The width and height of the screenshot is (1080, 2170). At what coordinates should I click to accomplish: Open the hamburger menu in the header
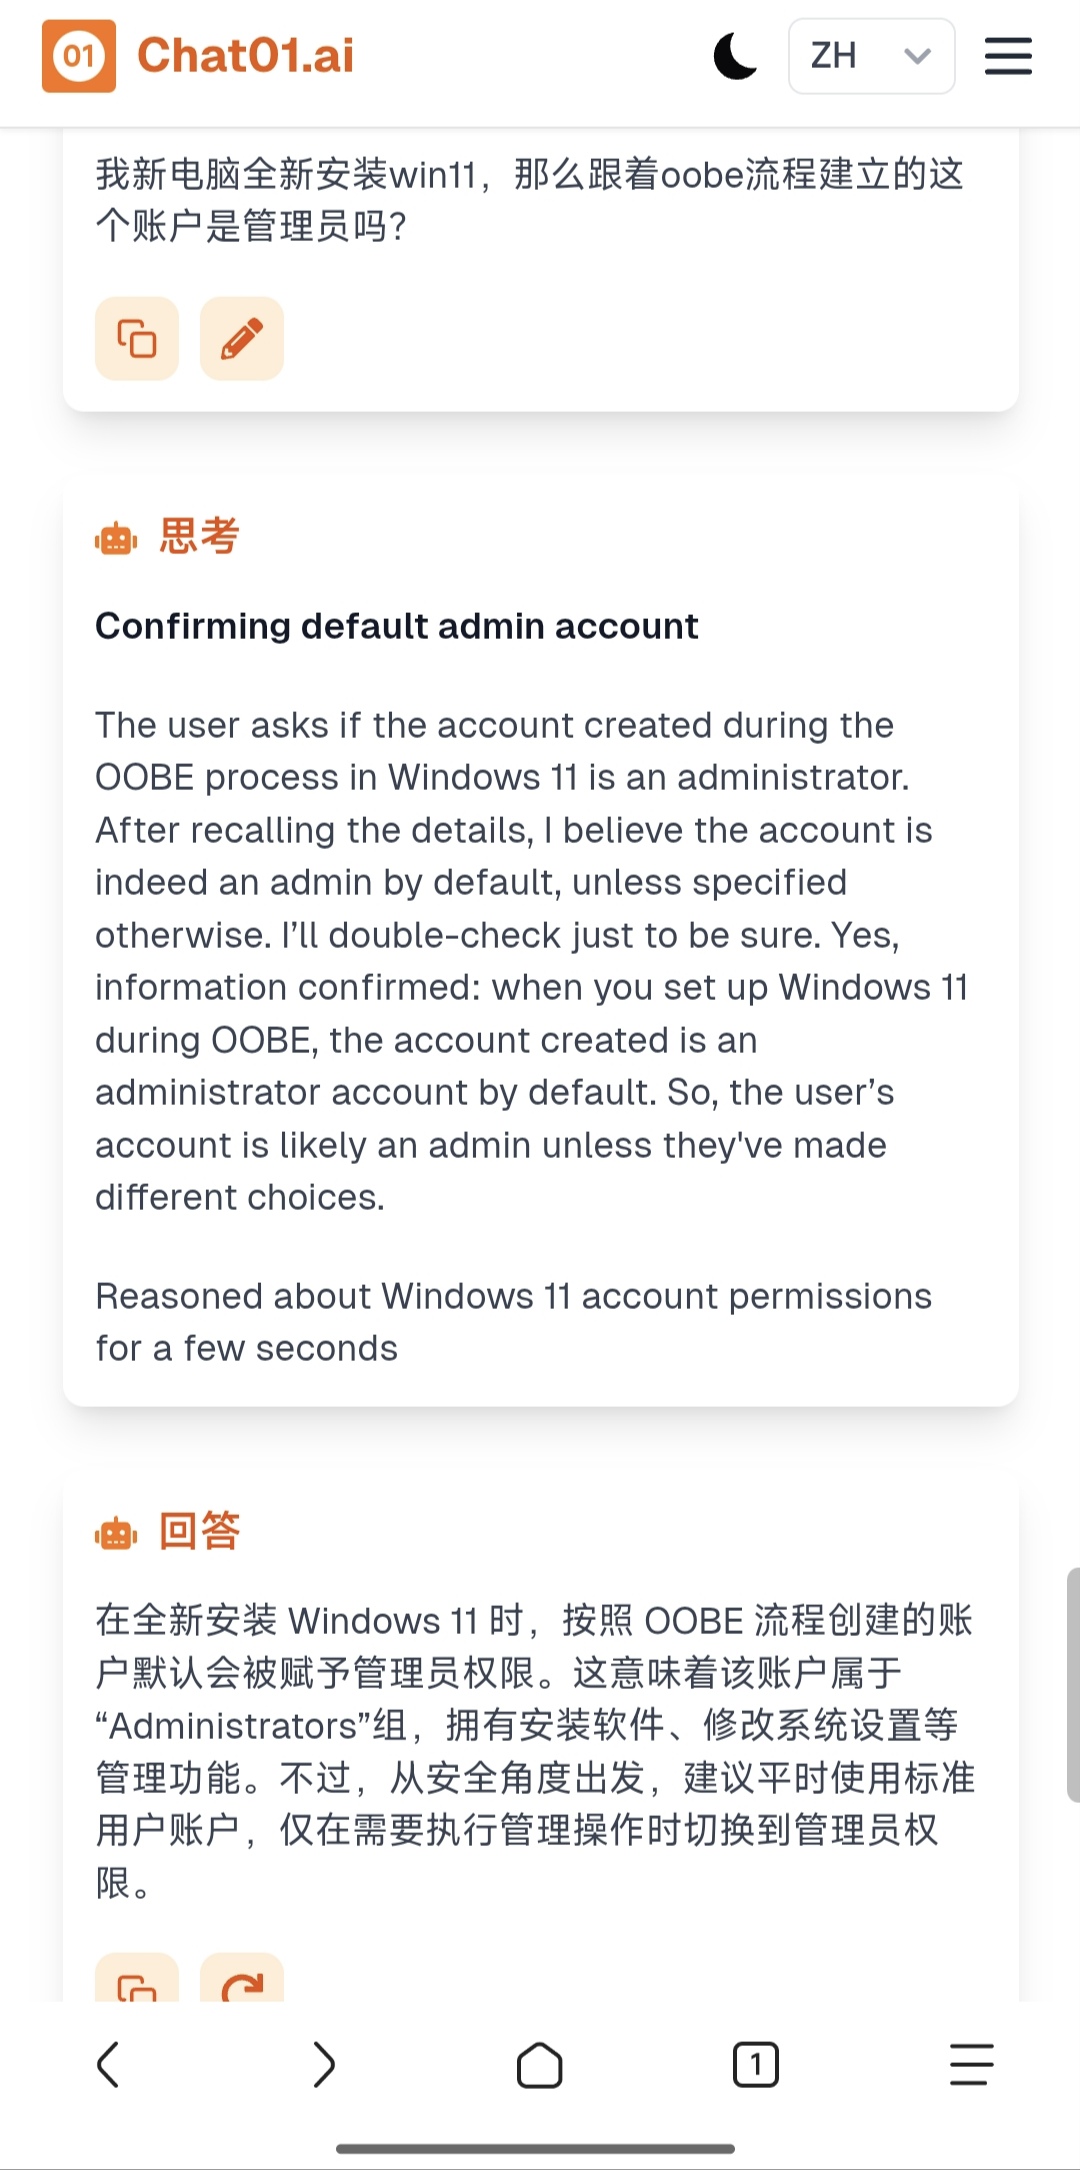tap(1008, 56)
